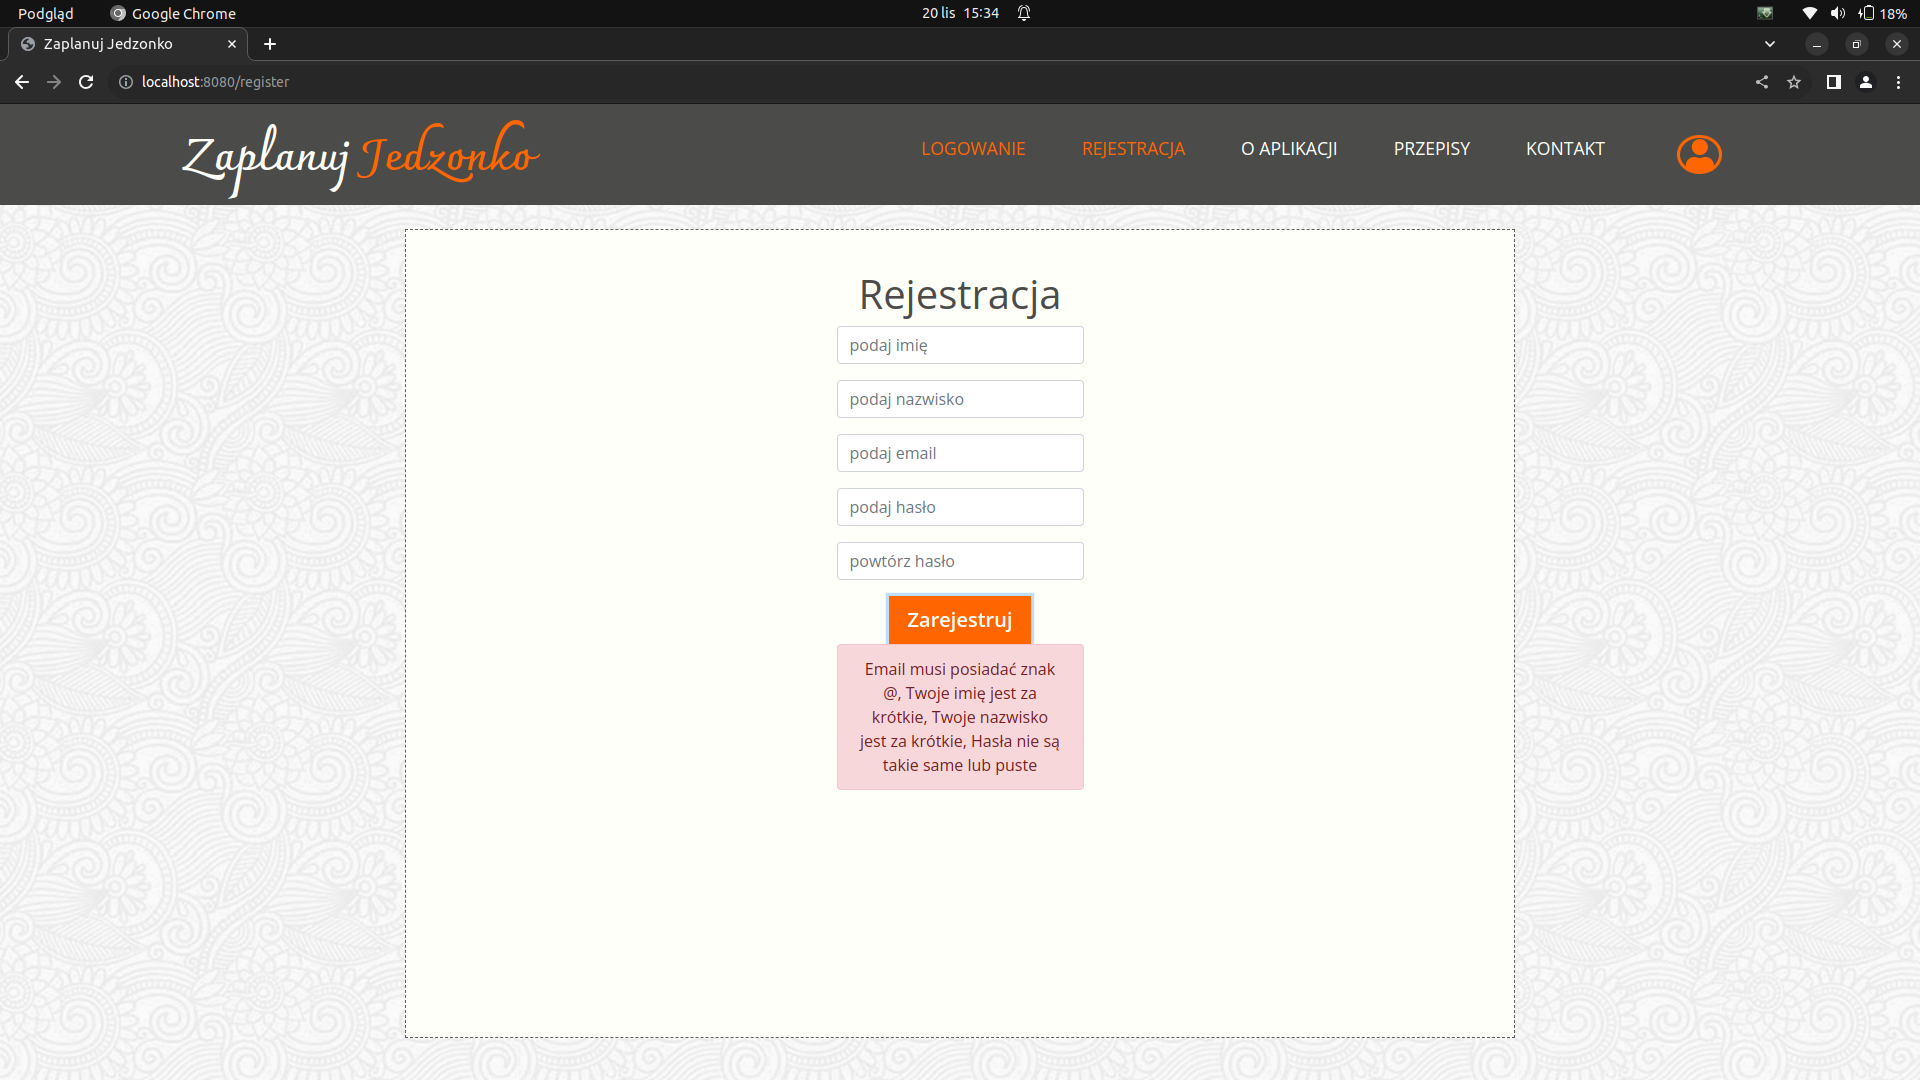Open Chrome profile account icon
This screenshot has height=1080, width=1920.
(1866, 82)
